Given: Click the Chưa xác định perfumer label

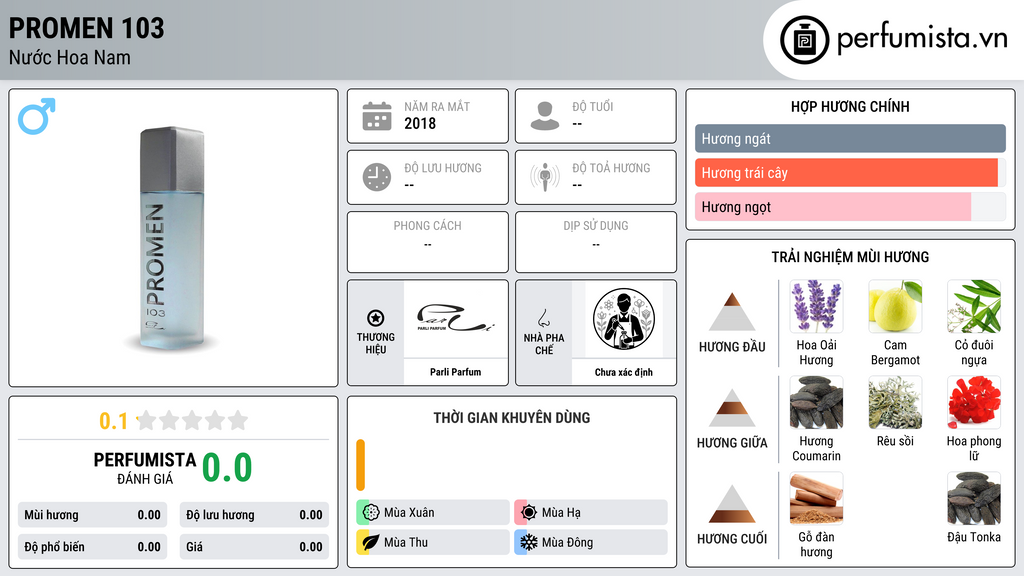Looking at the screenshot, I should (x=624, y=372).
